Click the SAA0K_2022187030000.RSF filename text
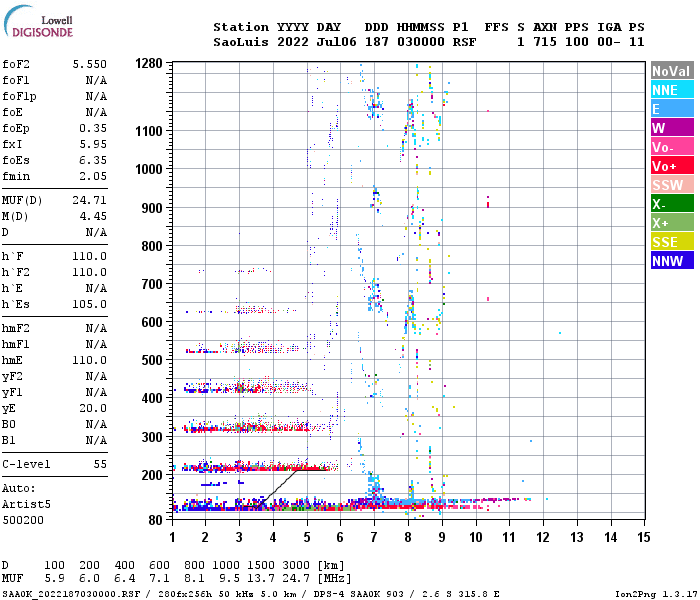 coord(71,594)
